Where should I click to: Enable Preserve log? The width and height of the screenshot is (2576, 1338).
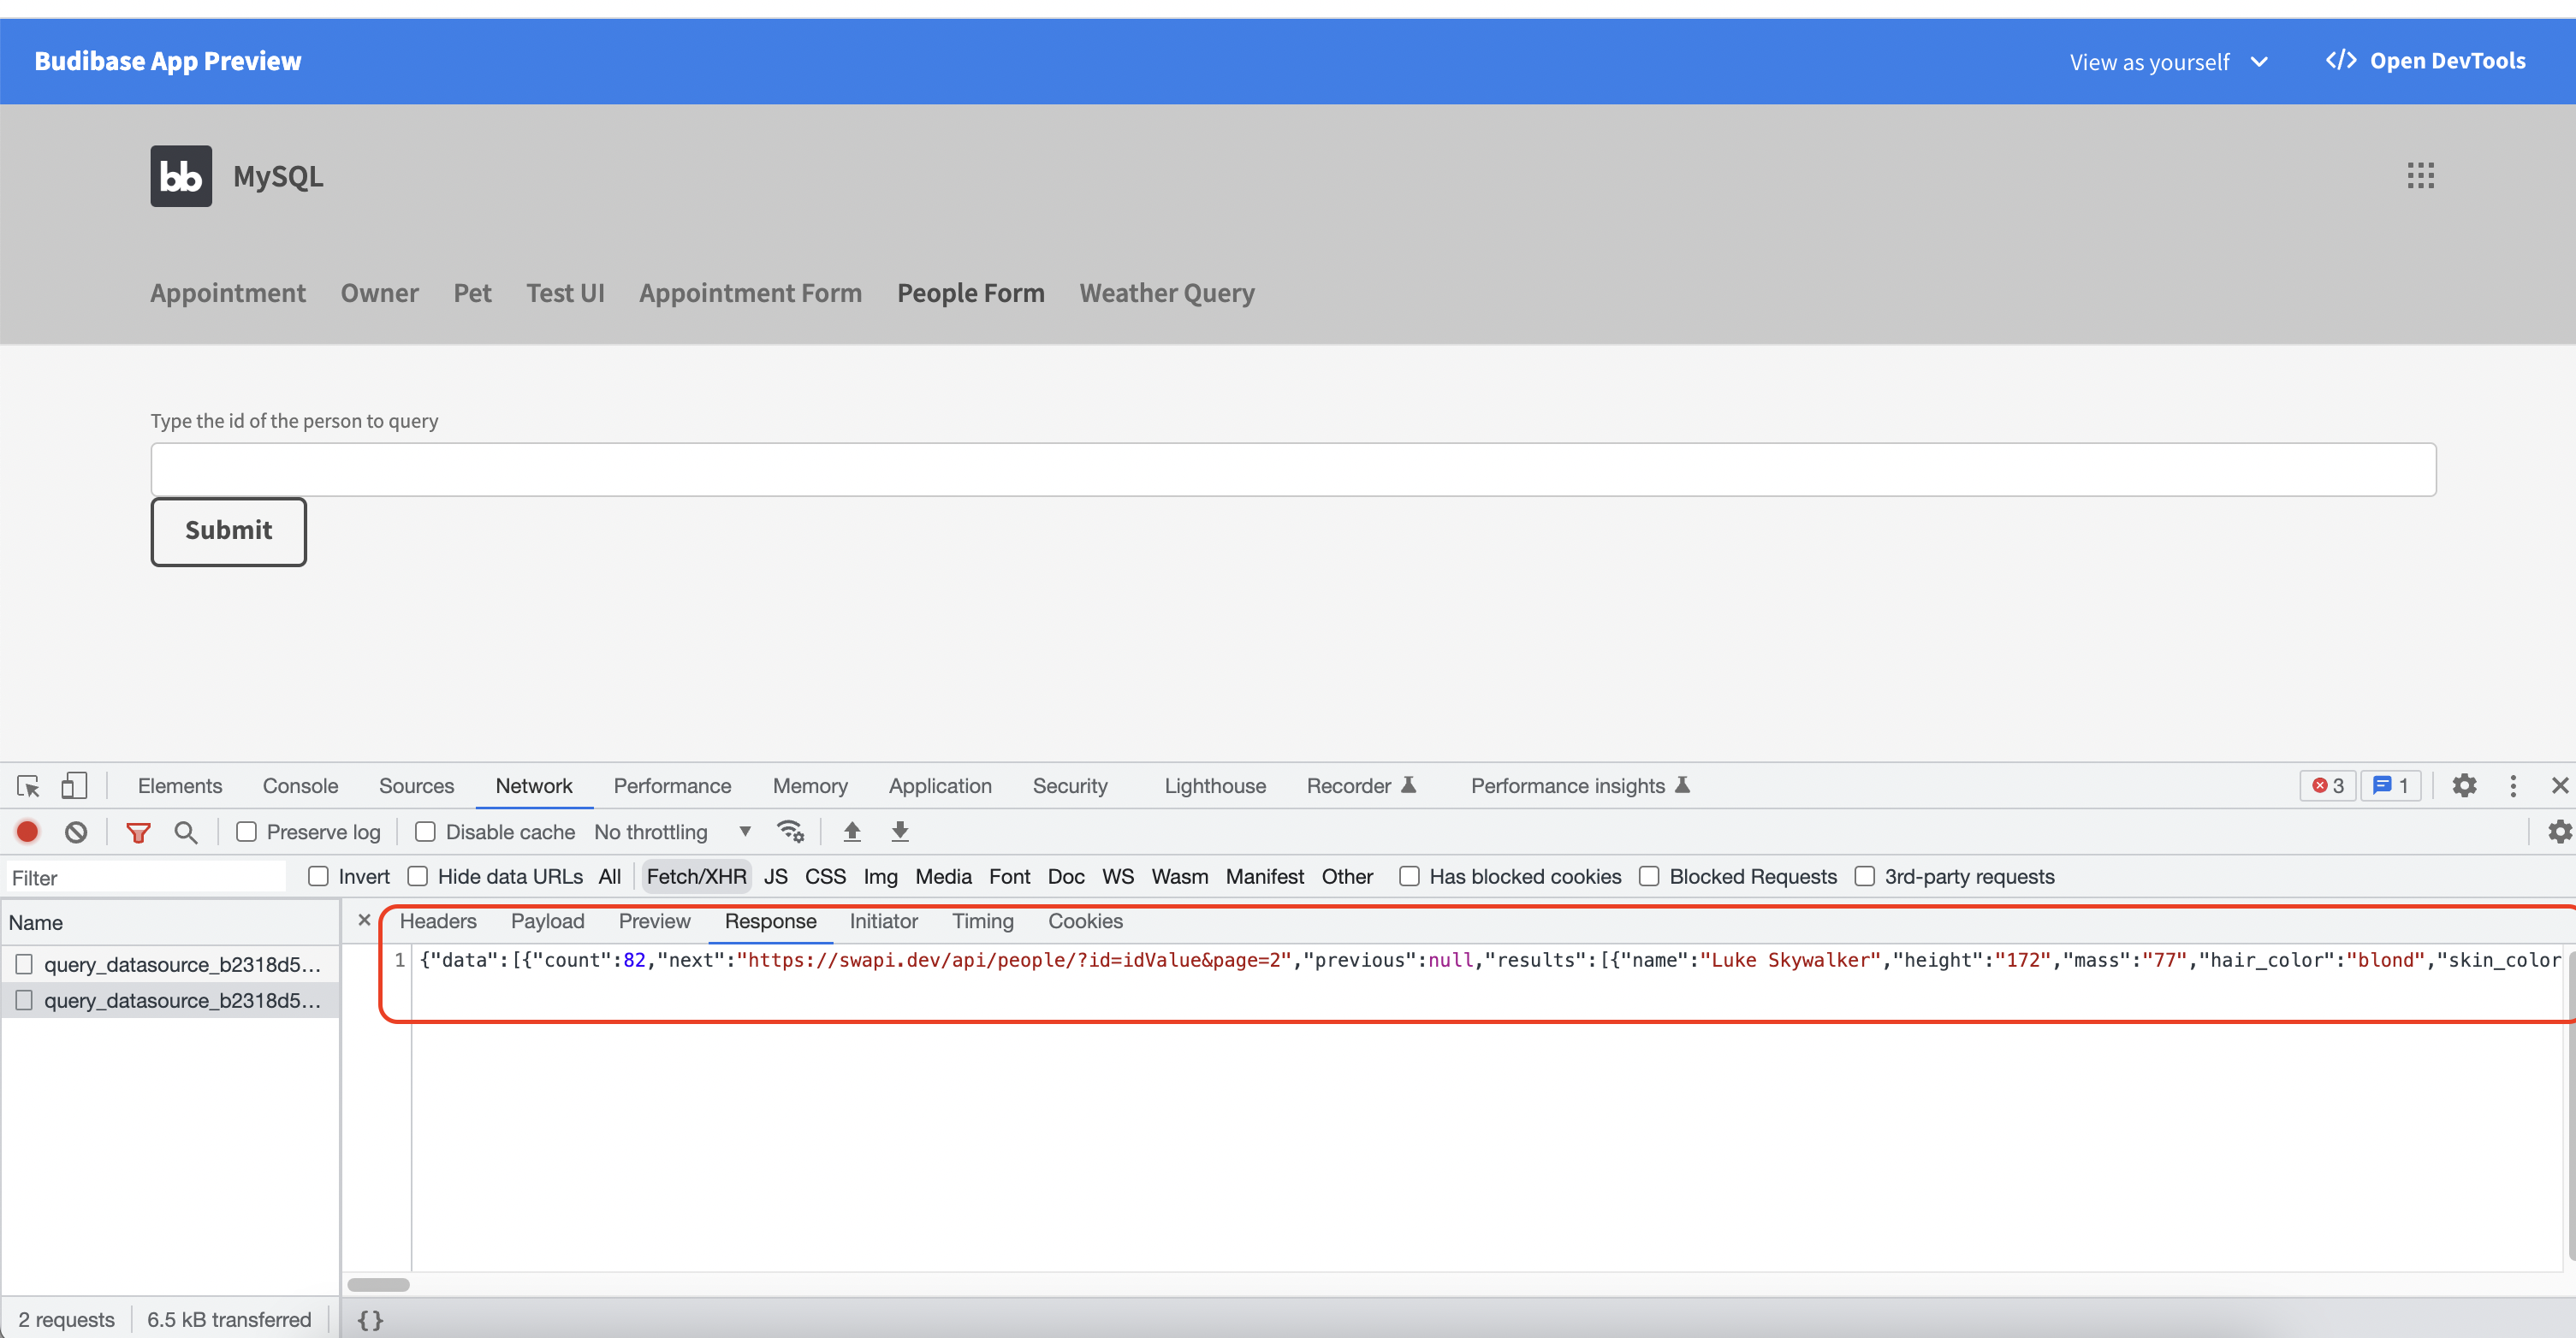coord(247,831)
